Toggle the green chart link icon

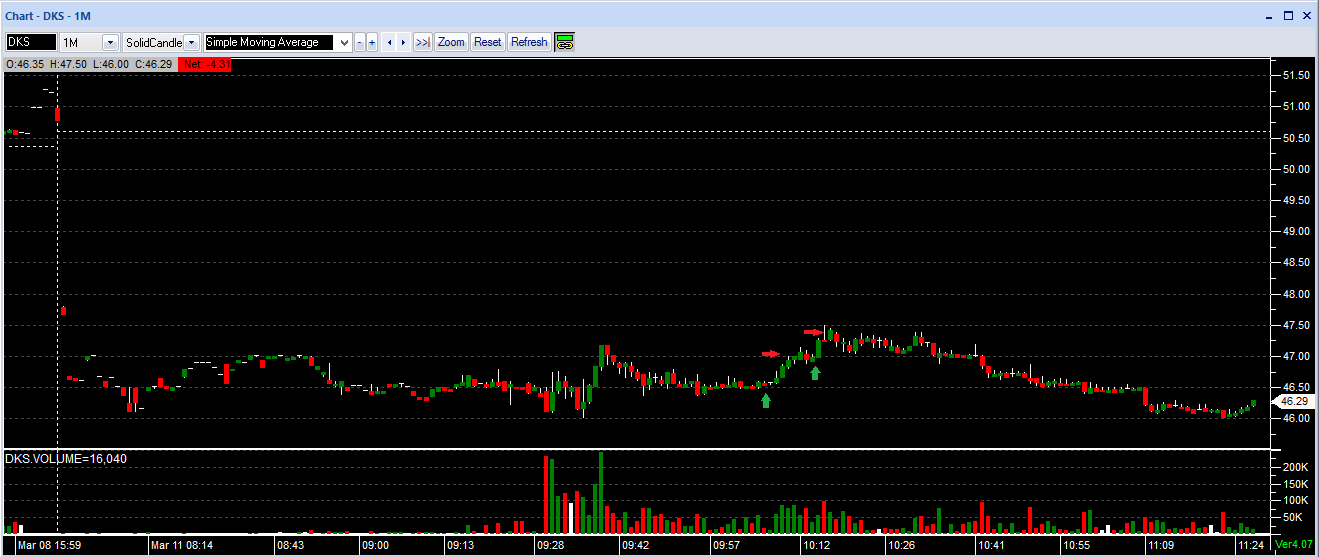pyautogui.click(x=564, y=42)
